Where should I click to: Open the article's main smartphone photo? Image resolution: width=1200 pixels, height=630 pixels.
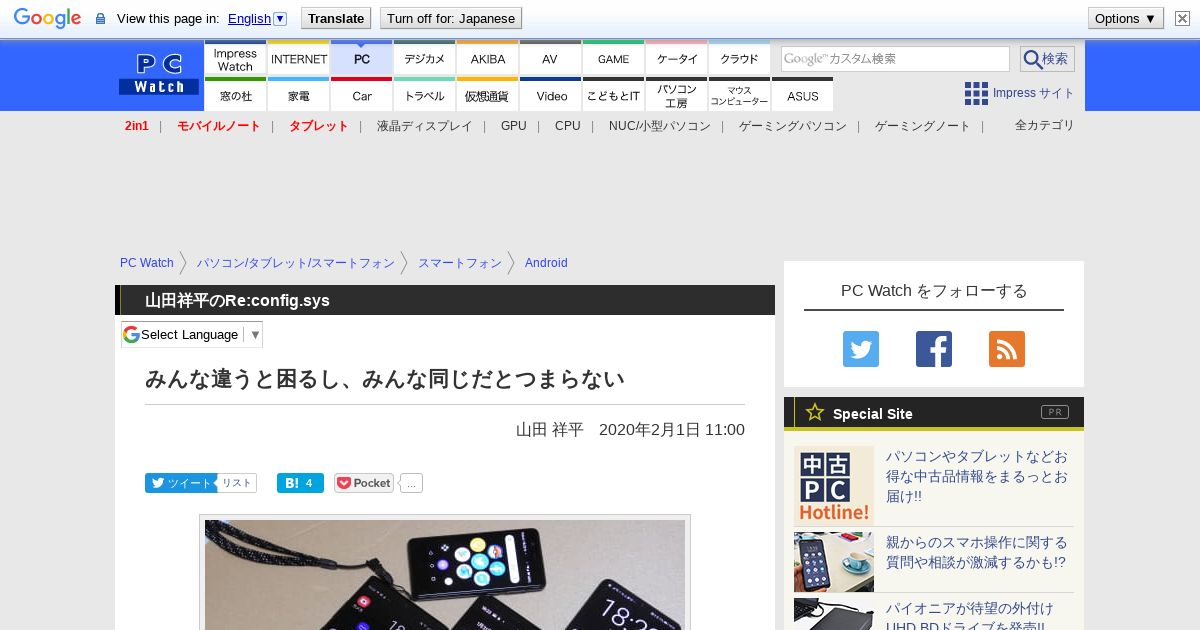[445, 574]
